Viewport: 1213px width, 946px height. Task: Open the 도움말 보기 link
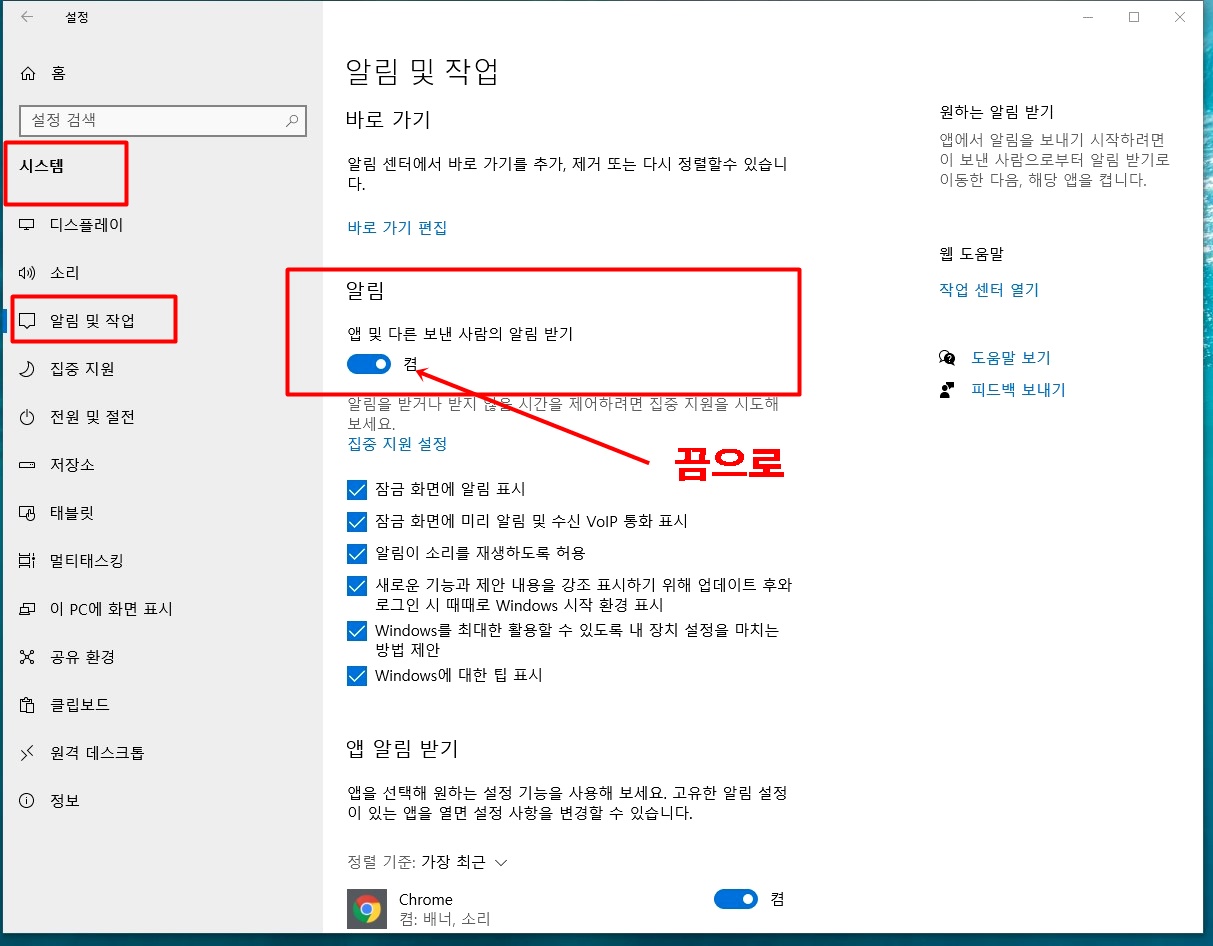click(x=1011, y=358)
